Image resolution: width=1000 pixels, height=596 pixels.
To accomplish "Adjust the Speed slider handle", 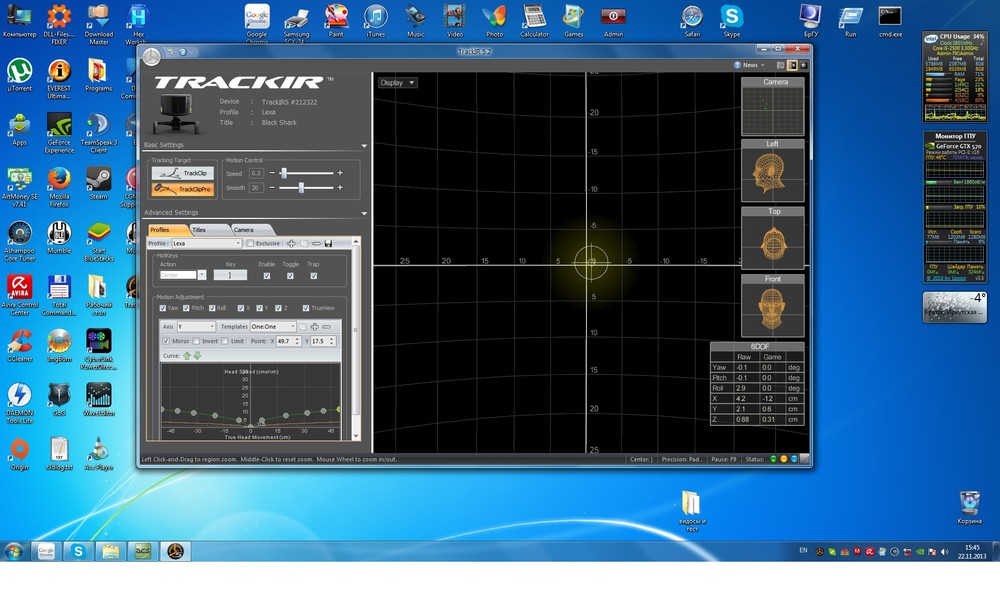I will pyautogui.click(x=284, y=173).
